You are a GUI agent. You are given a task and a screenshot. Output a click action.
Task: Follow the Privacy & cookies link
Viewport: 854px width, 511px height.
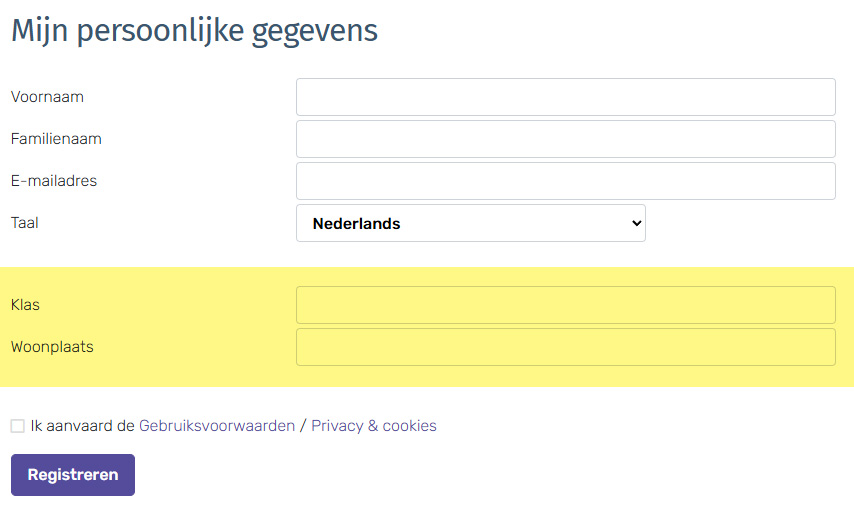click(x=374, y=426)
